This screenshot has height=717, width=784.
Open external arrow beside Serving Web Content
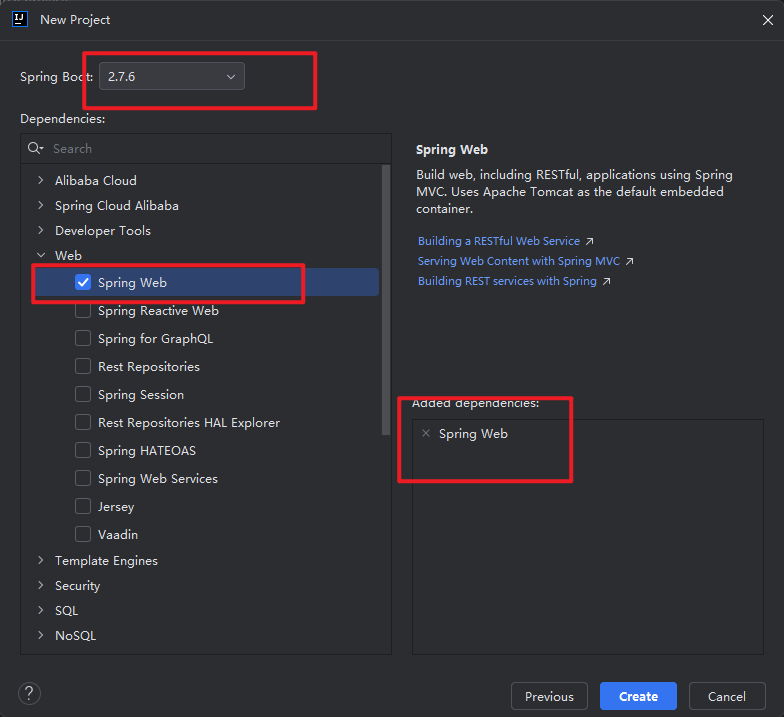click(630, 262)
